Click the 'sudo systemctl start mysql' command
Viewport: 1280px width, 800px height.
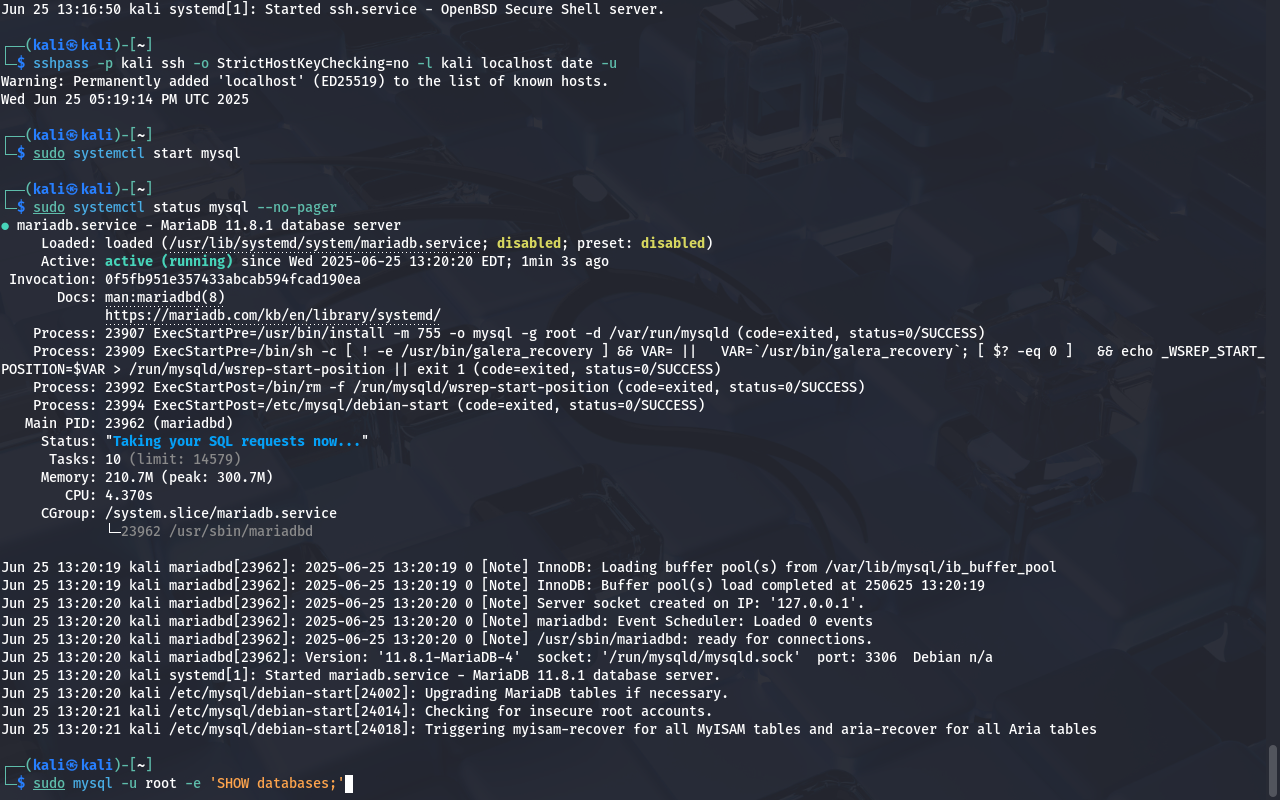coord(137,153)
